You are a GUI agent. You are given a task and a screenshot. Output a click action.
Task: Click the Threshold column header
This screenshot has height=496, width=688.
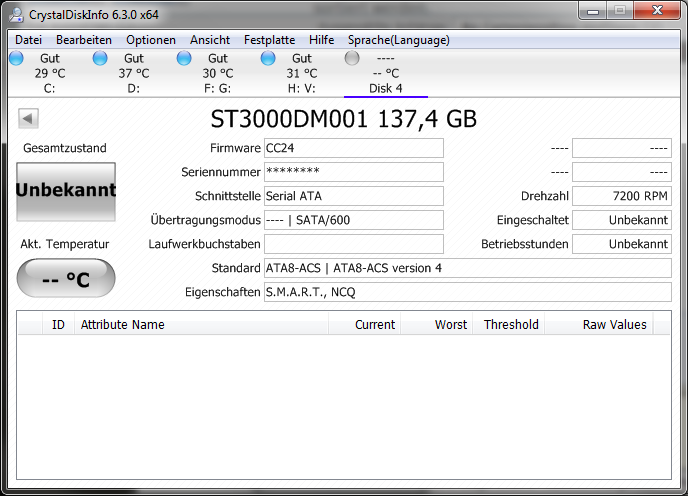[509, 324]
